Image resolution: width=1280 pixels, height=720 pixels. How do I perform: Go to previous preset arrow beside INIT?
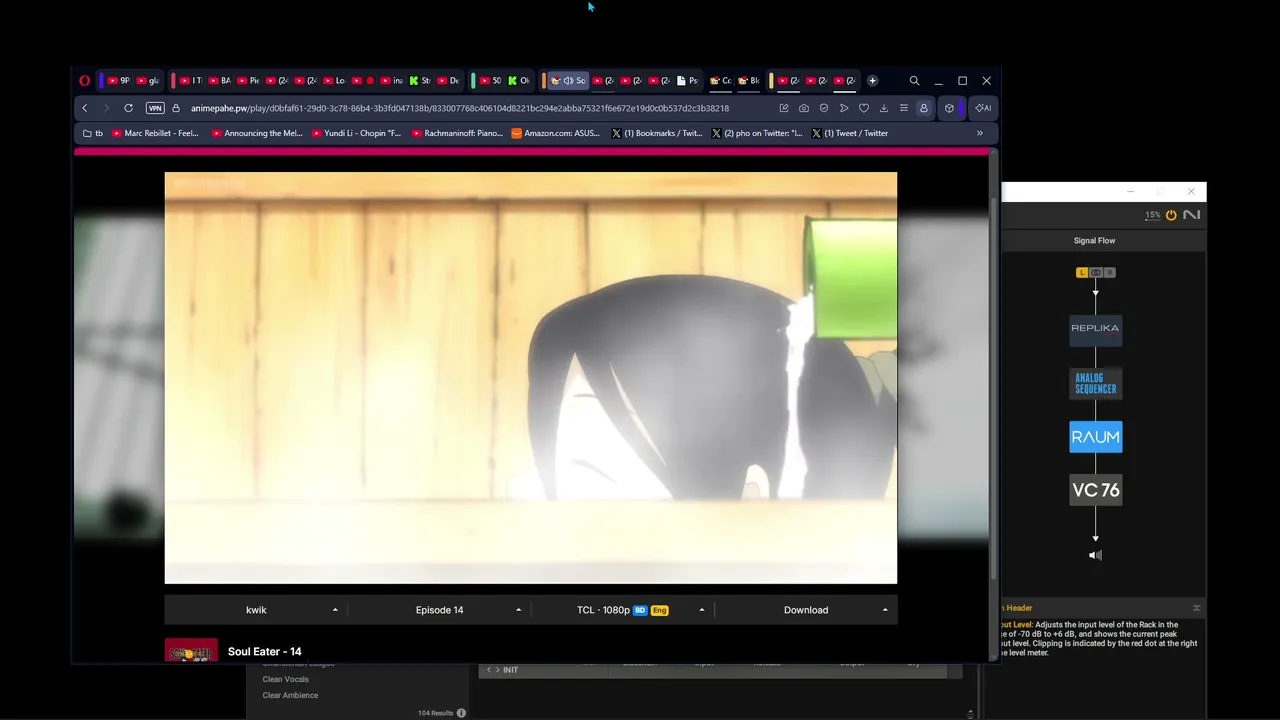[x=488, y=670]
